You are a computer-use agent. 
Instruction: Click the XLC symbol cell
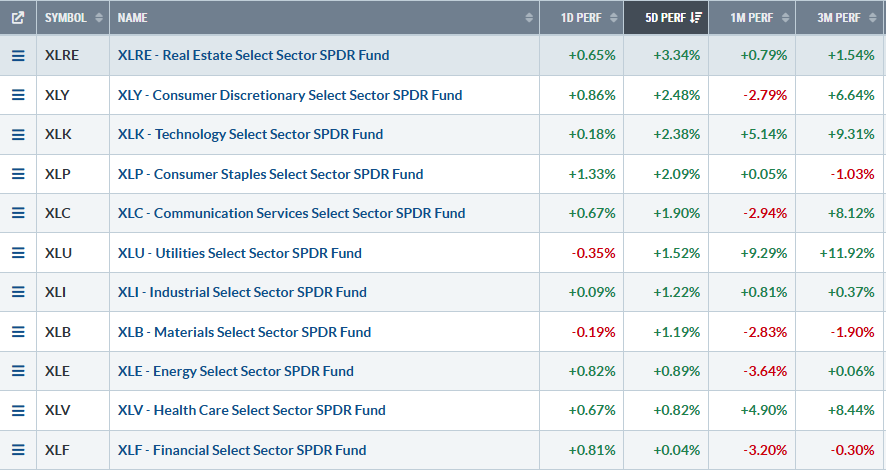click(57, 213)
